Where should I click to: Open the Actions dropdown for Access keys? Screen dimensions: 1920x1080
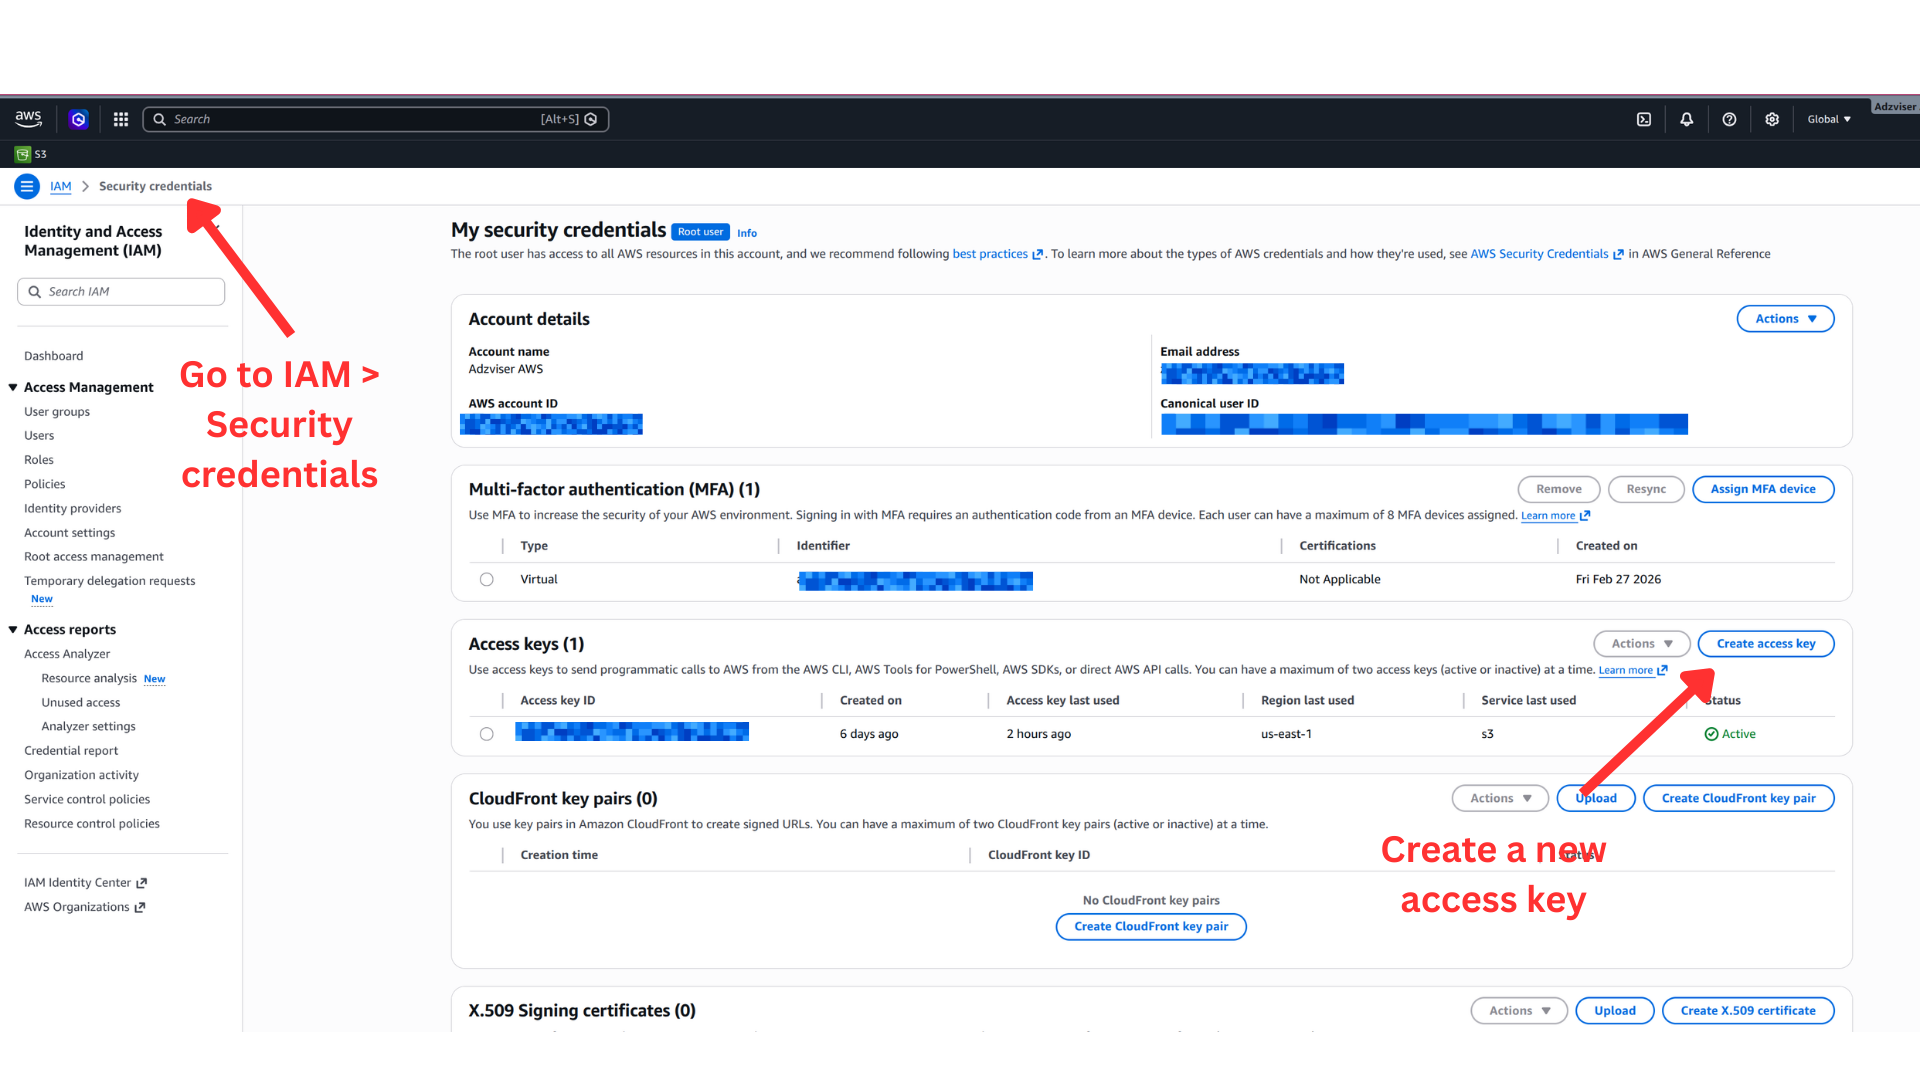point(1641,643)
